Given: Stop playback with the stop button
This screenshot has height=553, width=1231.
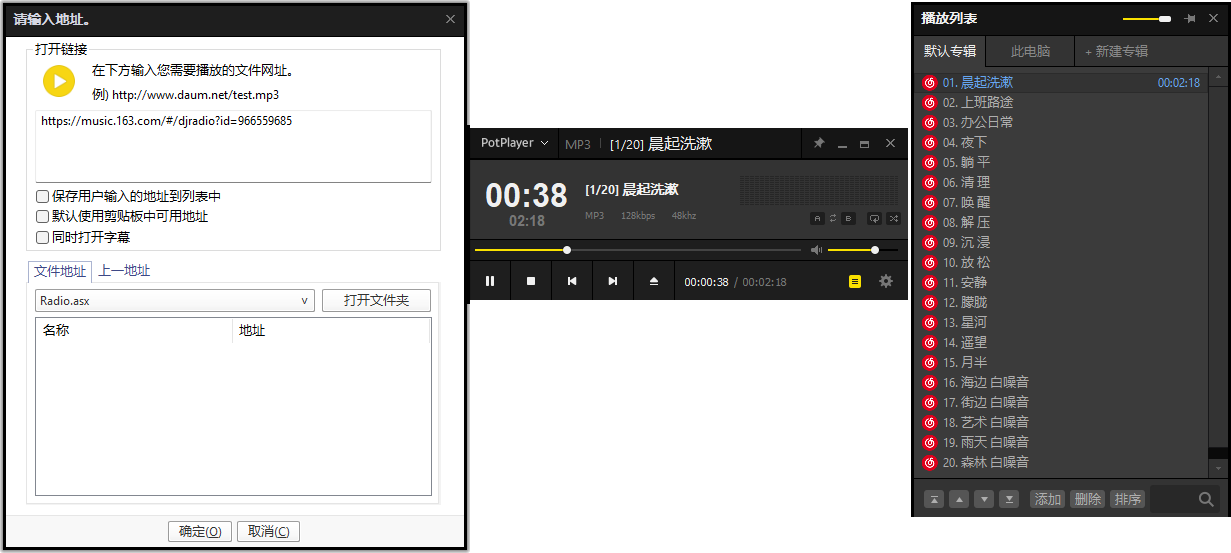Looking at the screenshot, I should pyautogui.click(x=531, y=281).
